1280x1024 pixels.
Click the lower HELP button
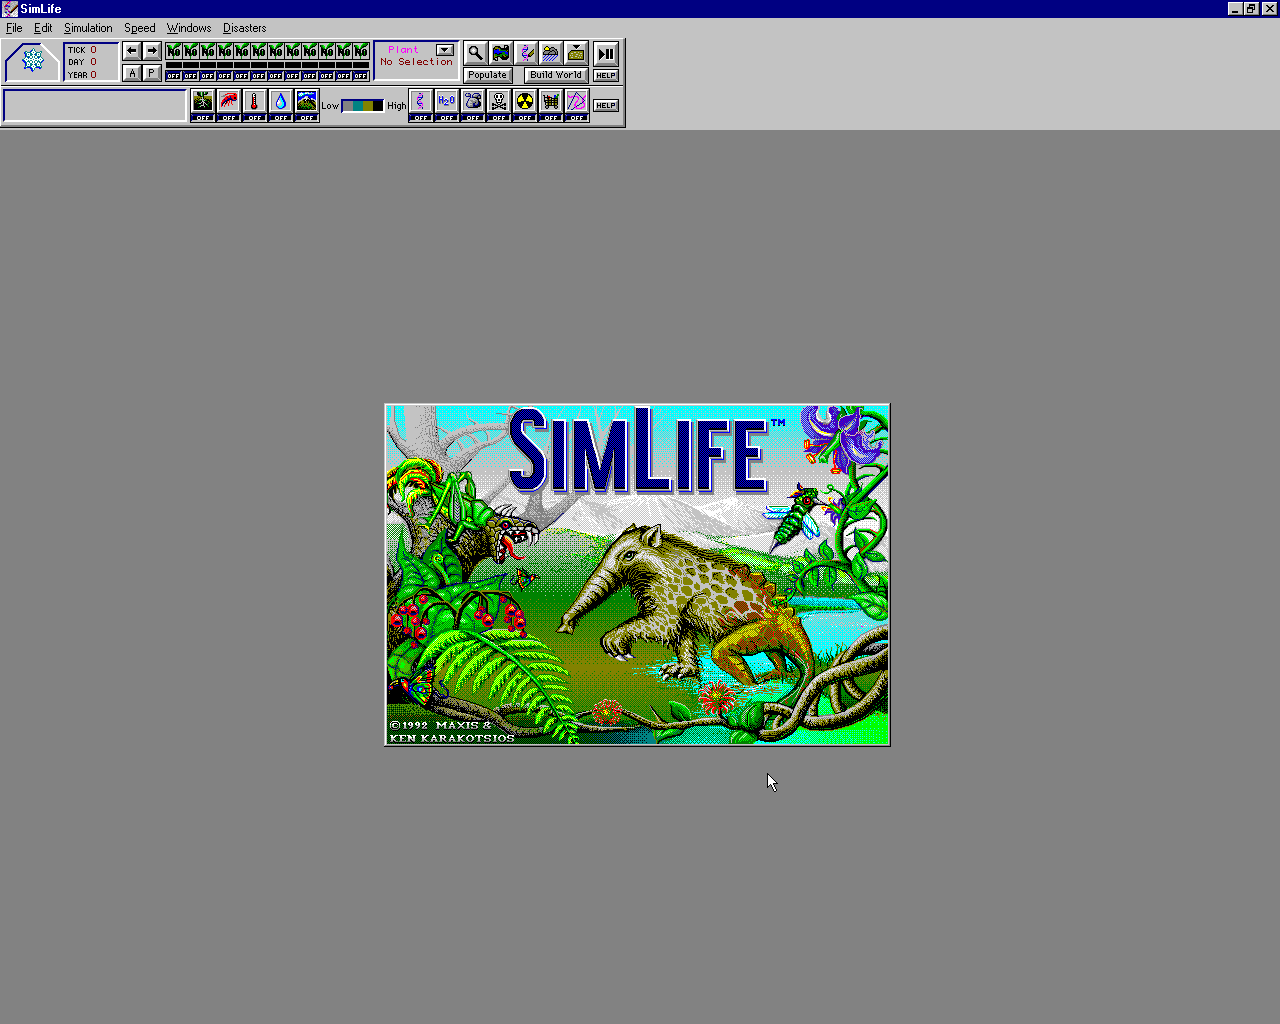[x=606, y=105]
